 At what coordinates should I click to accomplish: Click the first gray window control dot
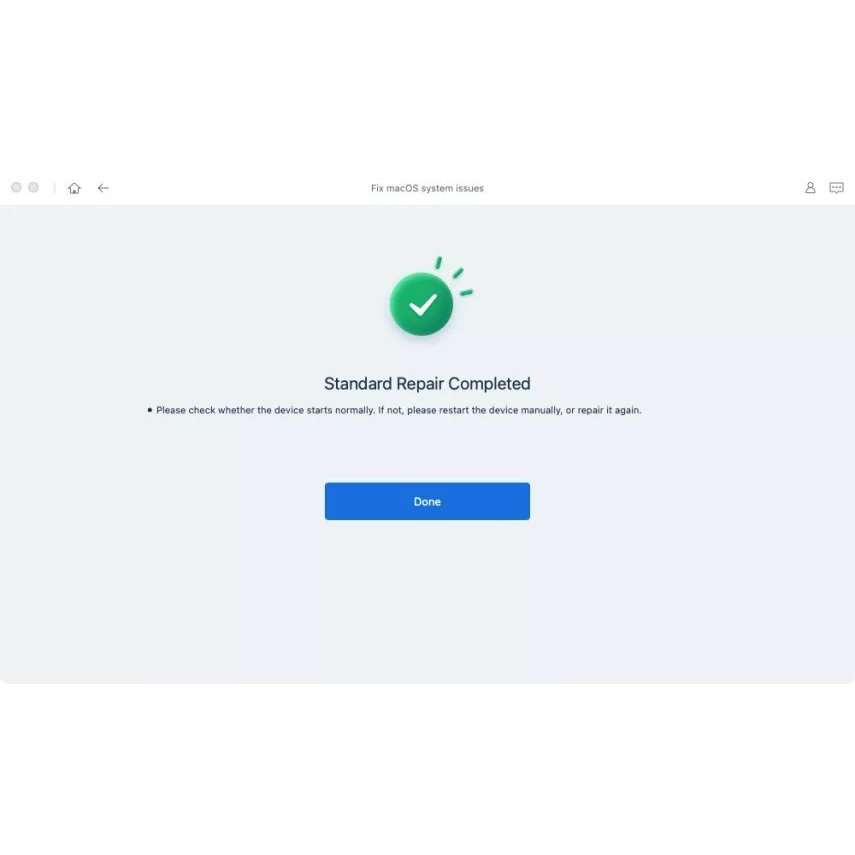(16, 188)
